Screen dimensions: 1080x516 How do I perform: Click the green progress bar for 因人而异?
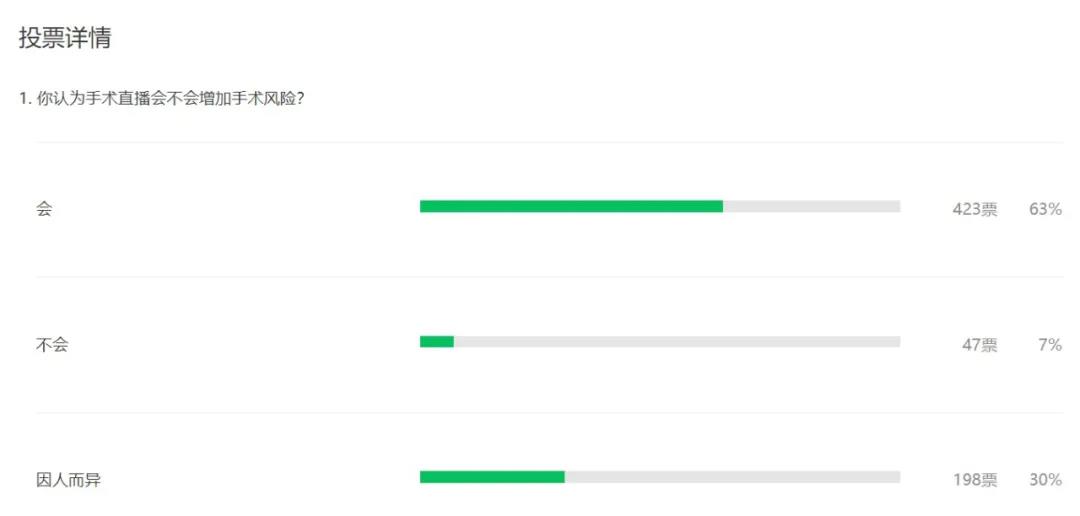pos(492,477)
